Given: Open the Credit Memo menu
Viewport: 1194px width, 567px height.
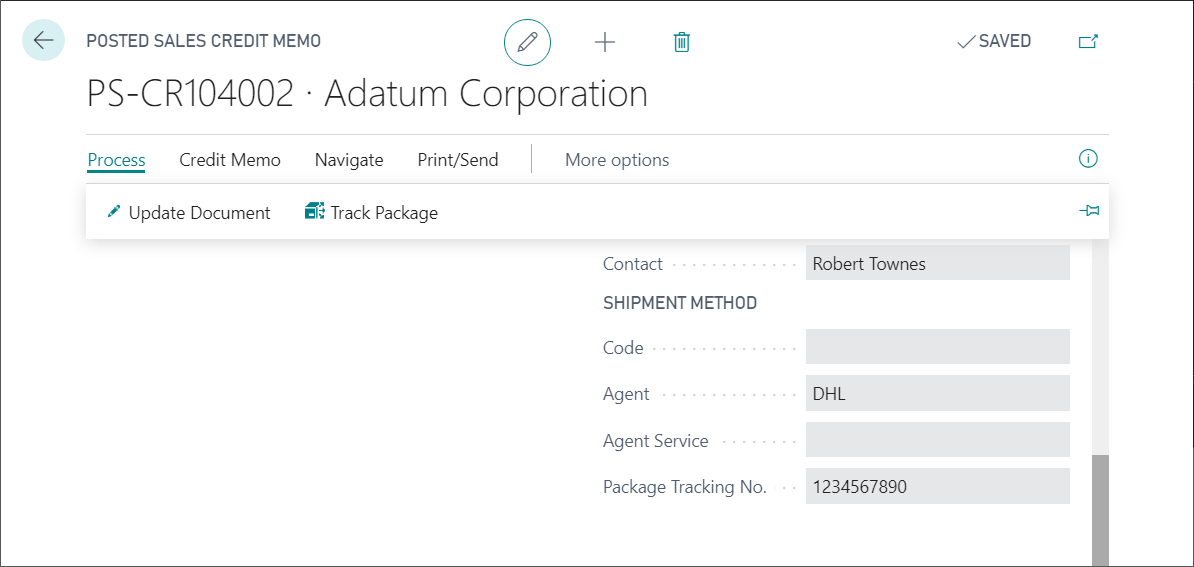Looking at the screenshot, I should pyautogui.click(x=230, y=160).
